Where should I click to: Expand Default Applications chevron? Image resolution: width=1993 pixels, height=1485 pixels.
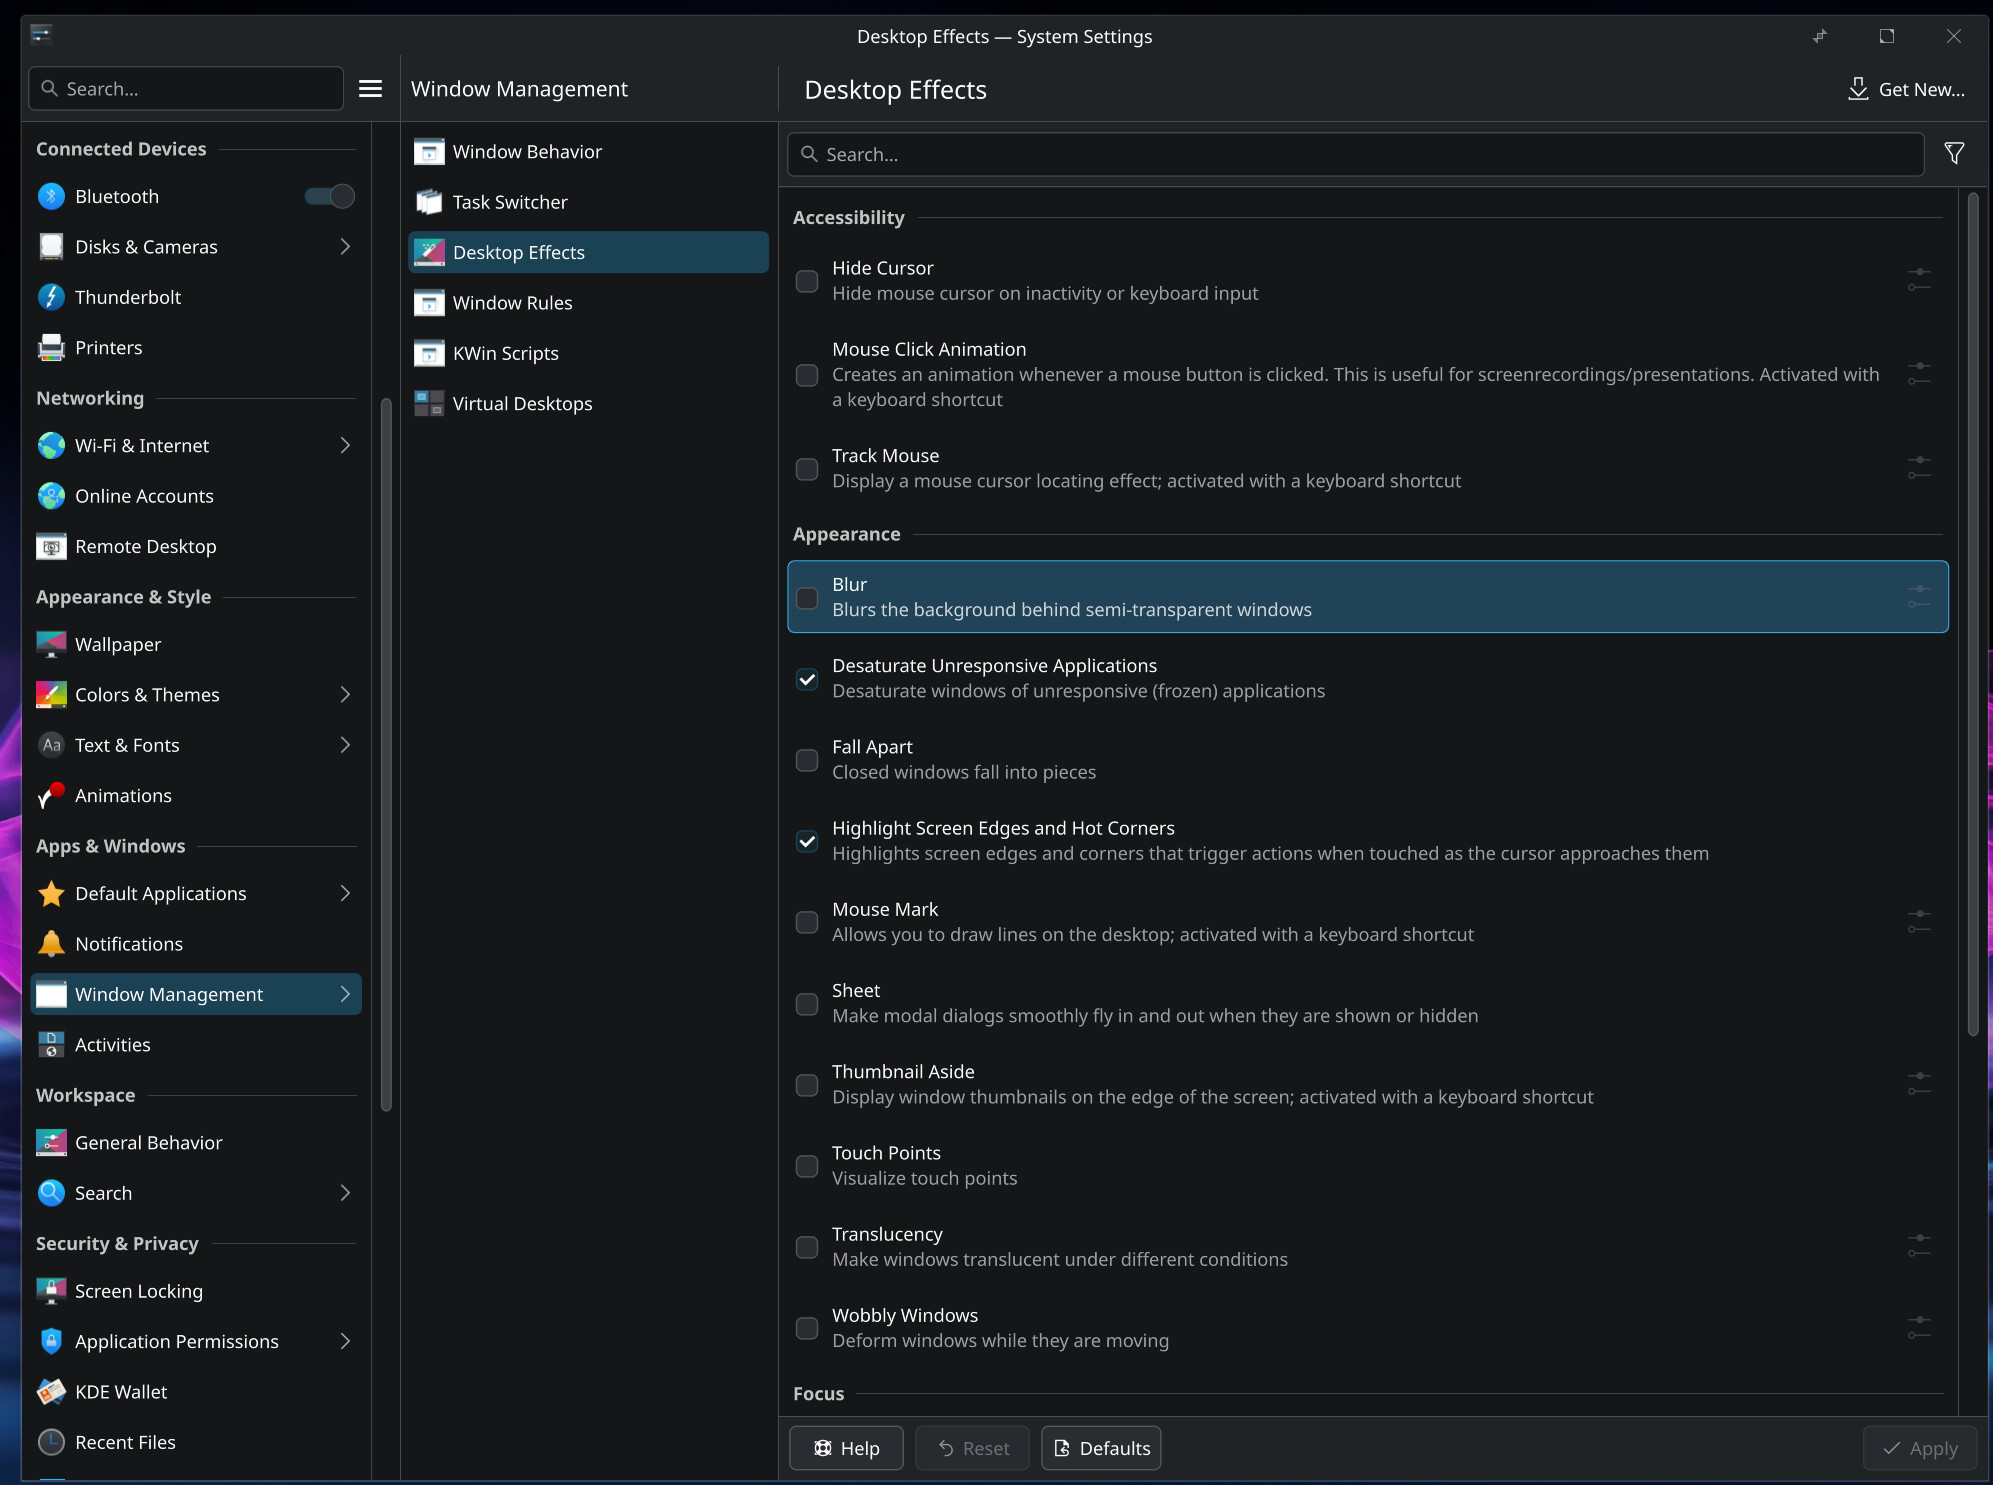(x=345, y=893)
